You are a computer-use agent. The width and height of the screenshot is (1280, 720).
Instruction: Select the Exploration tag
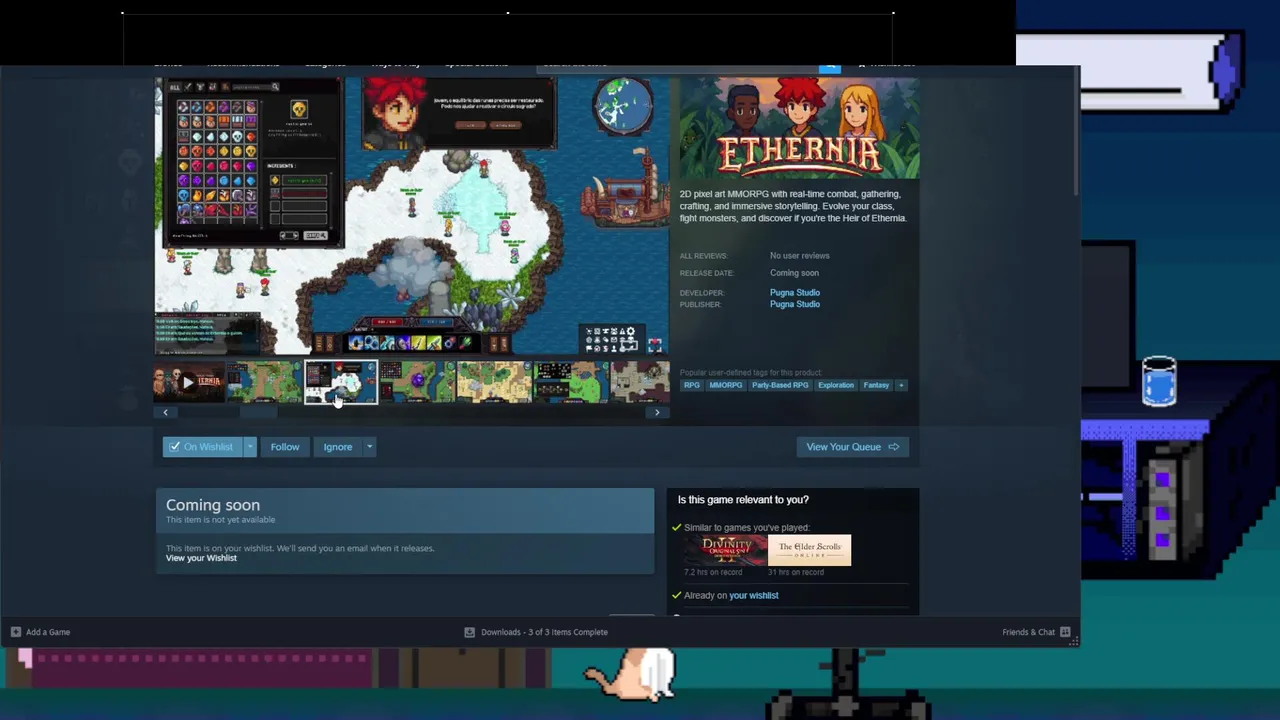[836, 385]
